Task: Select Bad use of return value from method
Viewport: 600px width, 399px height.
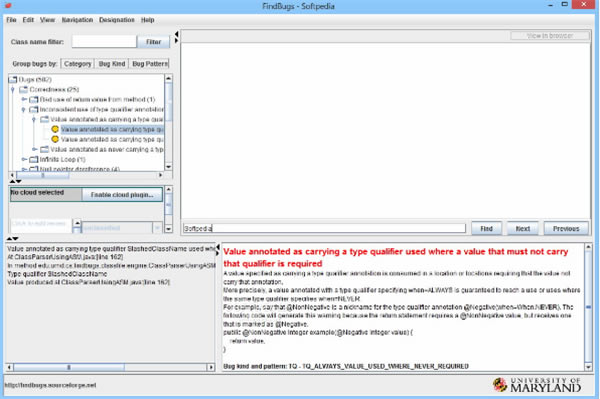Action: pyautogui.click(x=97, y=99)
